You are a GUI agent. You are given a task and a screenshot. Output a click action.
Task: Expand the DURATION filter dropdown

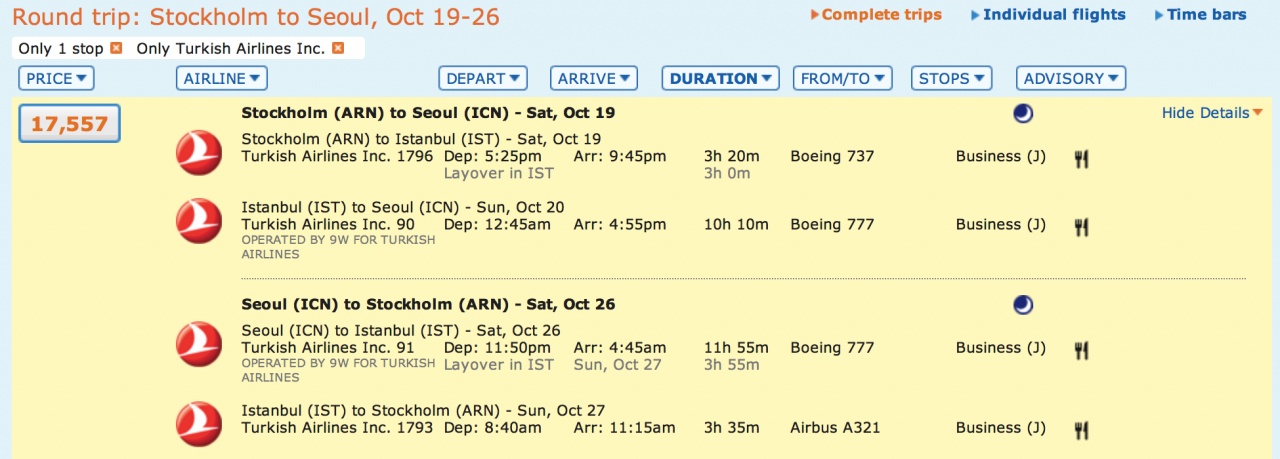[x=720, y=78]
